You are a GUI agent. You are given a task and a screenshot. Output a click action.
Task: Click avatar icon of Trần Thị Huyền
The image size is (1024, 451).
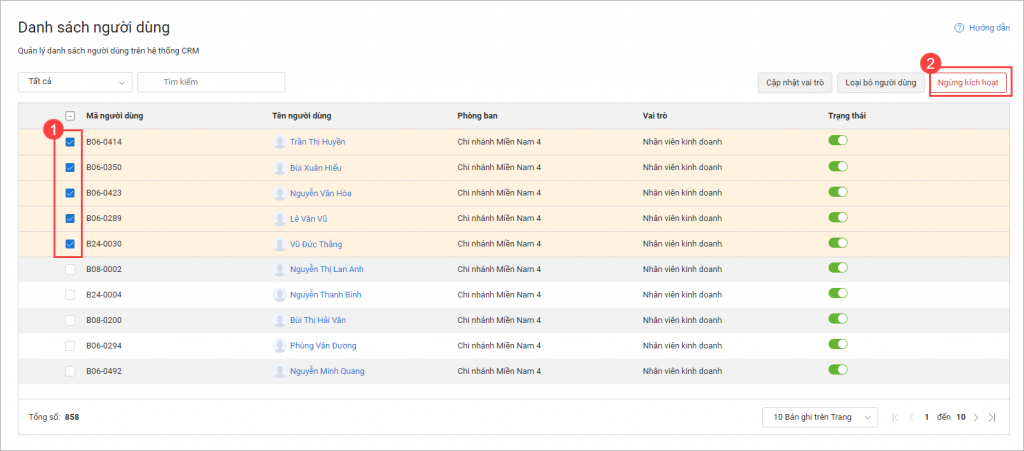(280, 142)
